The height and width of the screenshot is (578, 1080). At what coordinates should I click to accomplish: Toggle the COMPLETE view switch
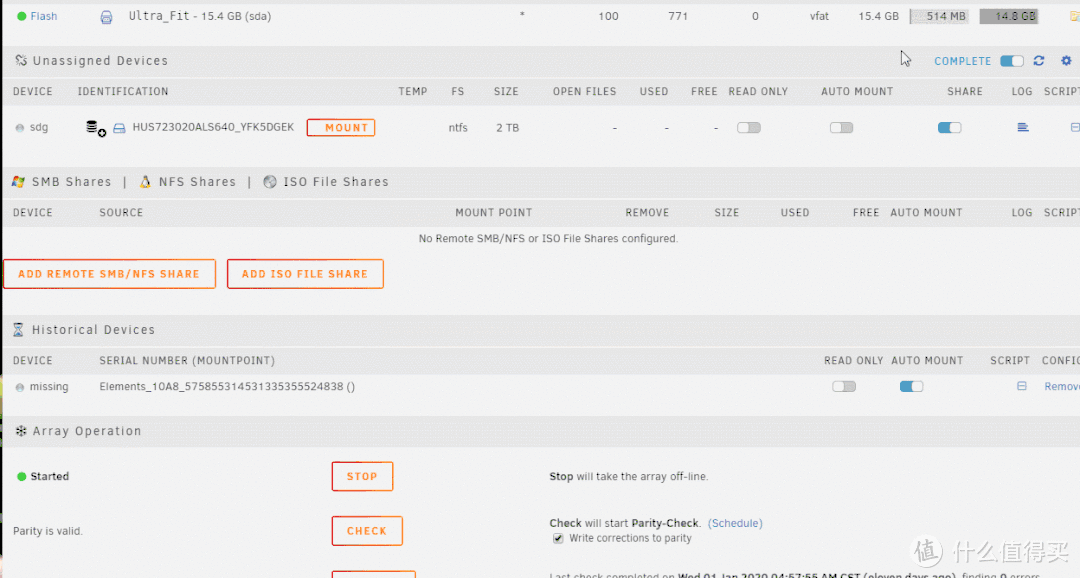[x=1012, y=61]
